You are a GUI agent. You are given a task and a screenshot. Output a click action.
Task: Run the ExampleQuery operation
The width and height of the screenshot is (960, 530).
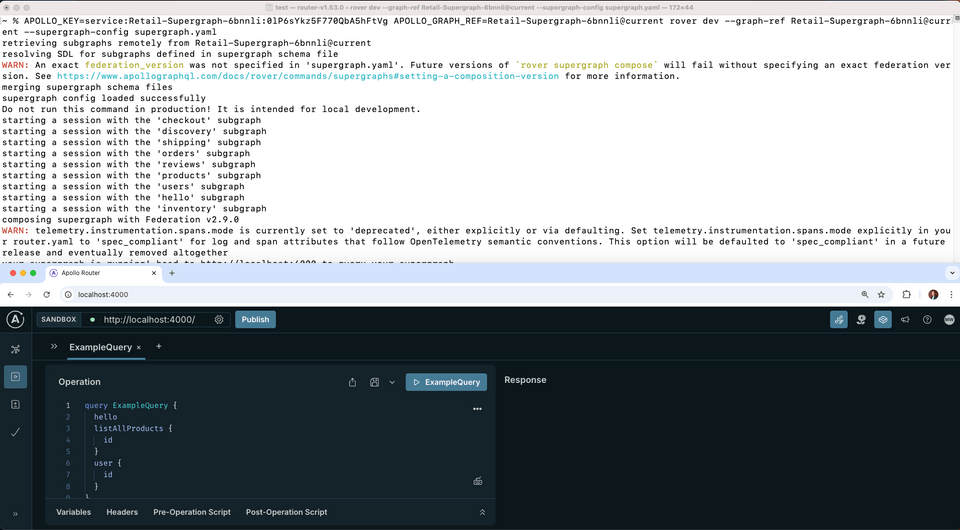(446, 383)
